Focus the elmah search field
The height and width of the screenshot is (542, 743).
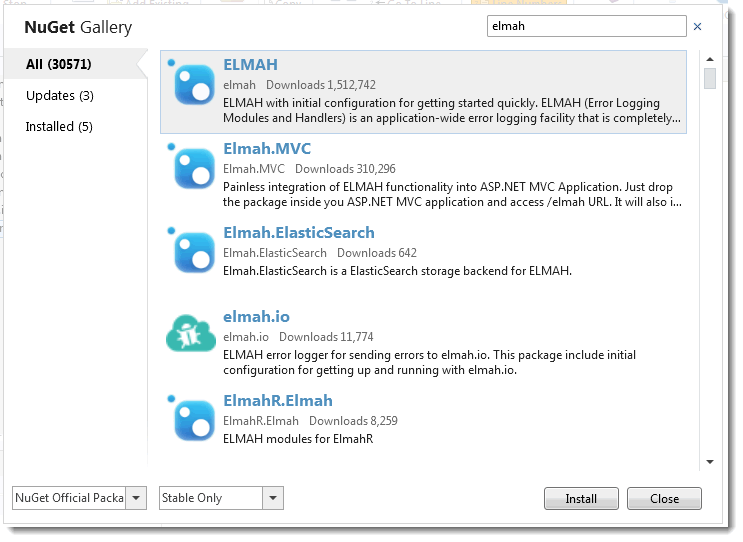[587, 26]
